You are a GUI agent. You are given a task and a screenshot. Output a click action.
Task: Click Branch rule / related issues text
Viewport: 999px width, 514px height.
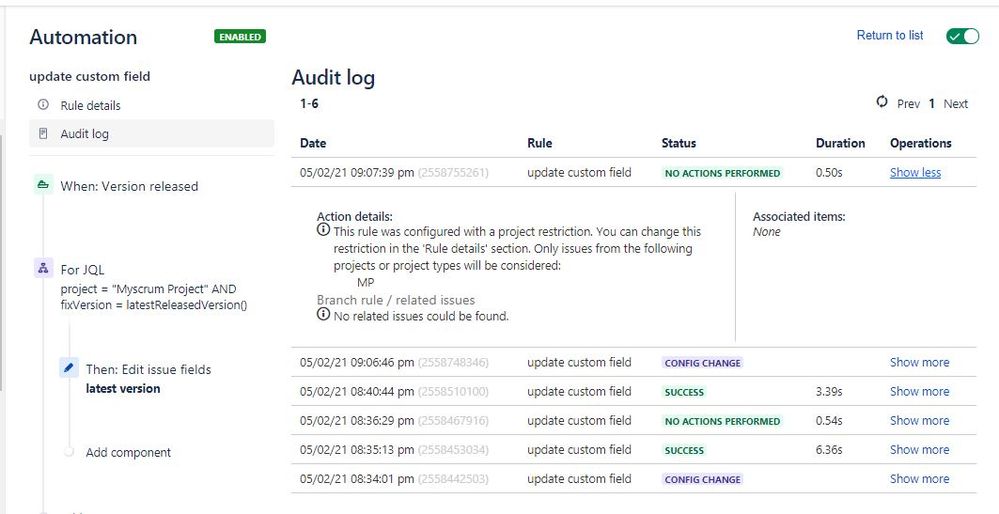[396, 300]
